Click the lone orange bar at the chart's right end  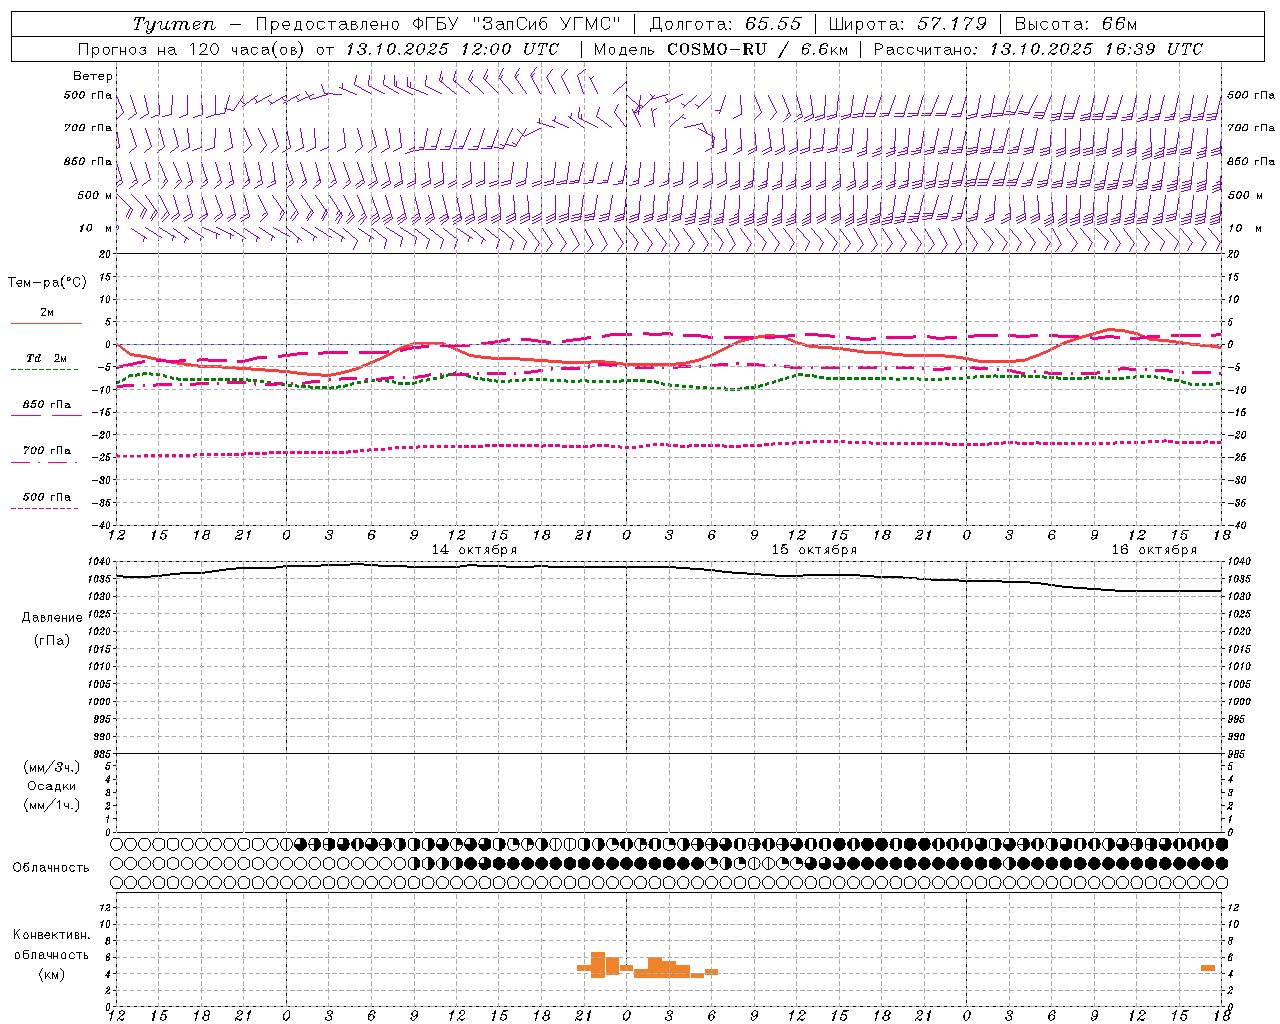pyautogui.click(x=1208, y=968)
